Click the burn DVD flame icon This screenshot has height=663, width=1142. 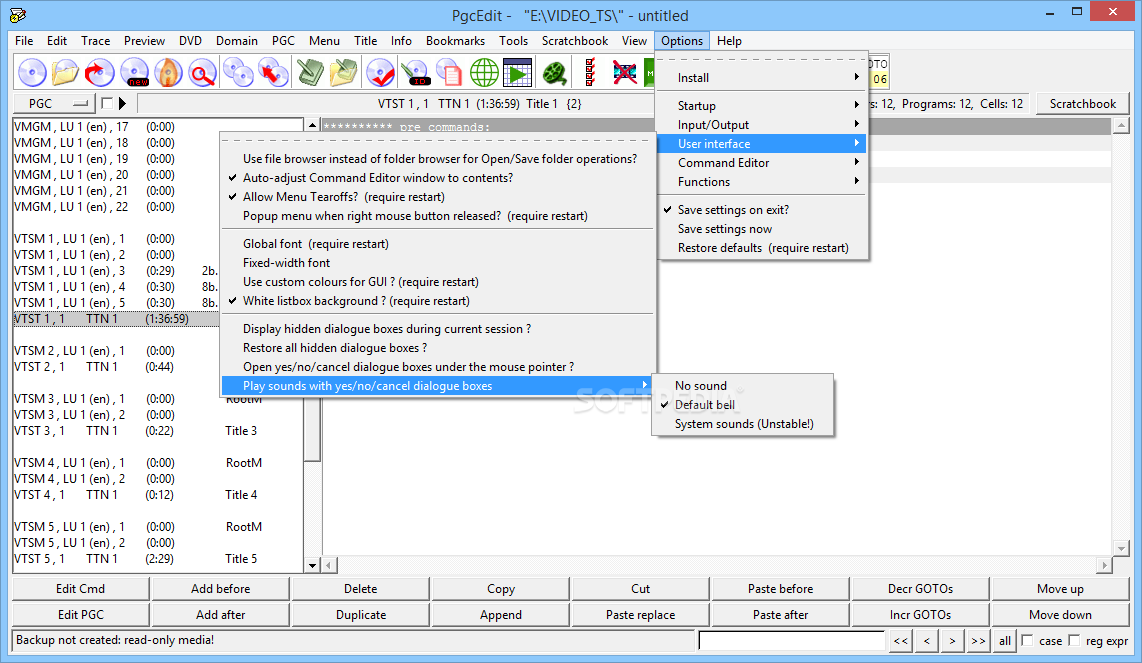168,73
